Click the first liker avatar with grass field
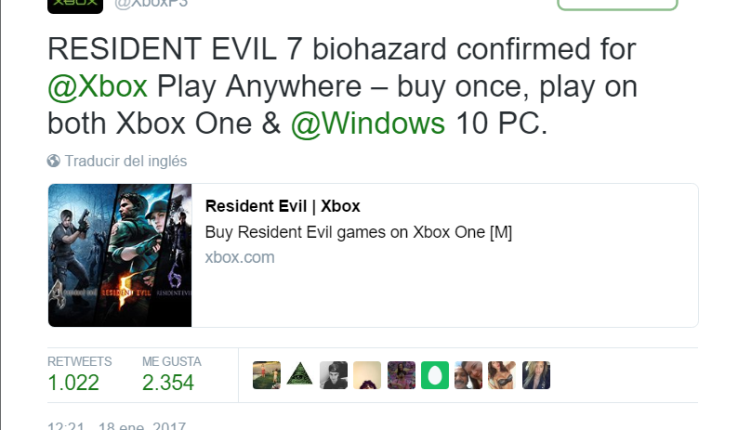This screenshot has width=738, height=430. click(266, 375)
